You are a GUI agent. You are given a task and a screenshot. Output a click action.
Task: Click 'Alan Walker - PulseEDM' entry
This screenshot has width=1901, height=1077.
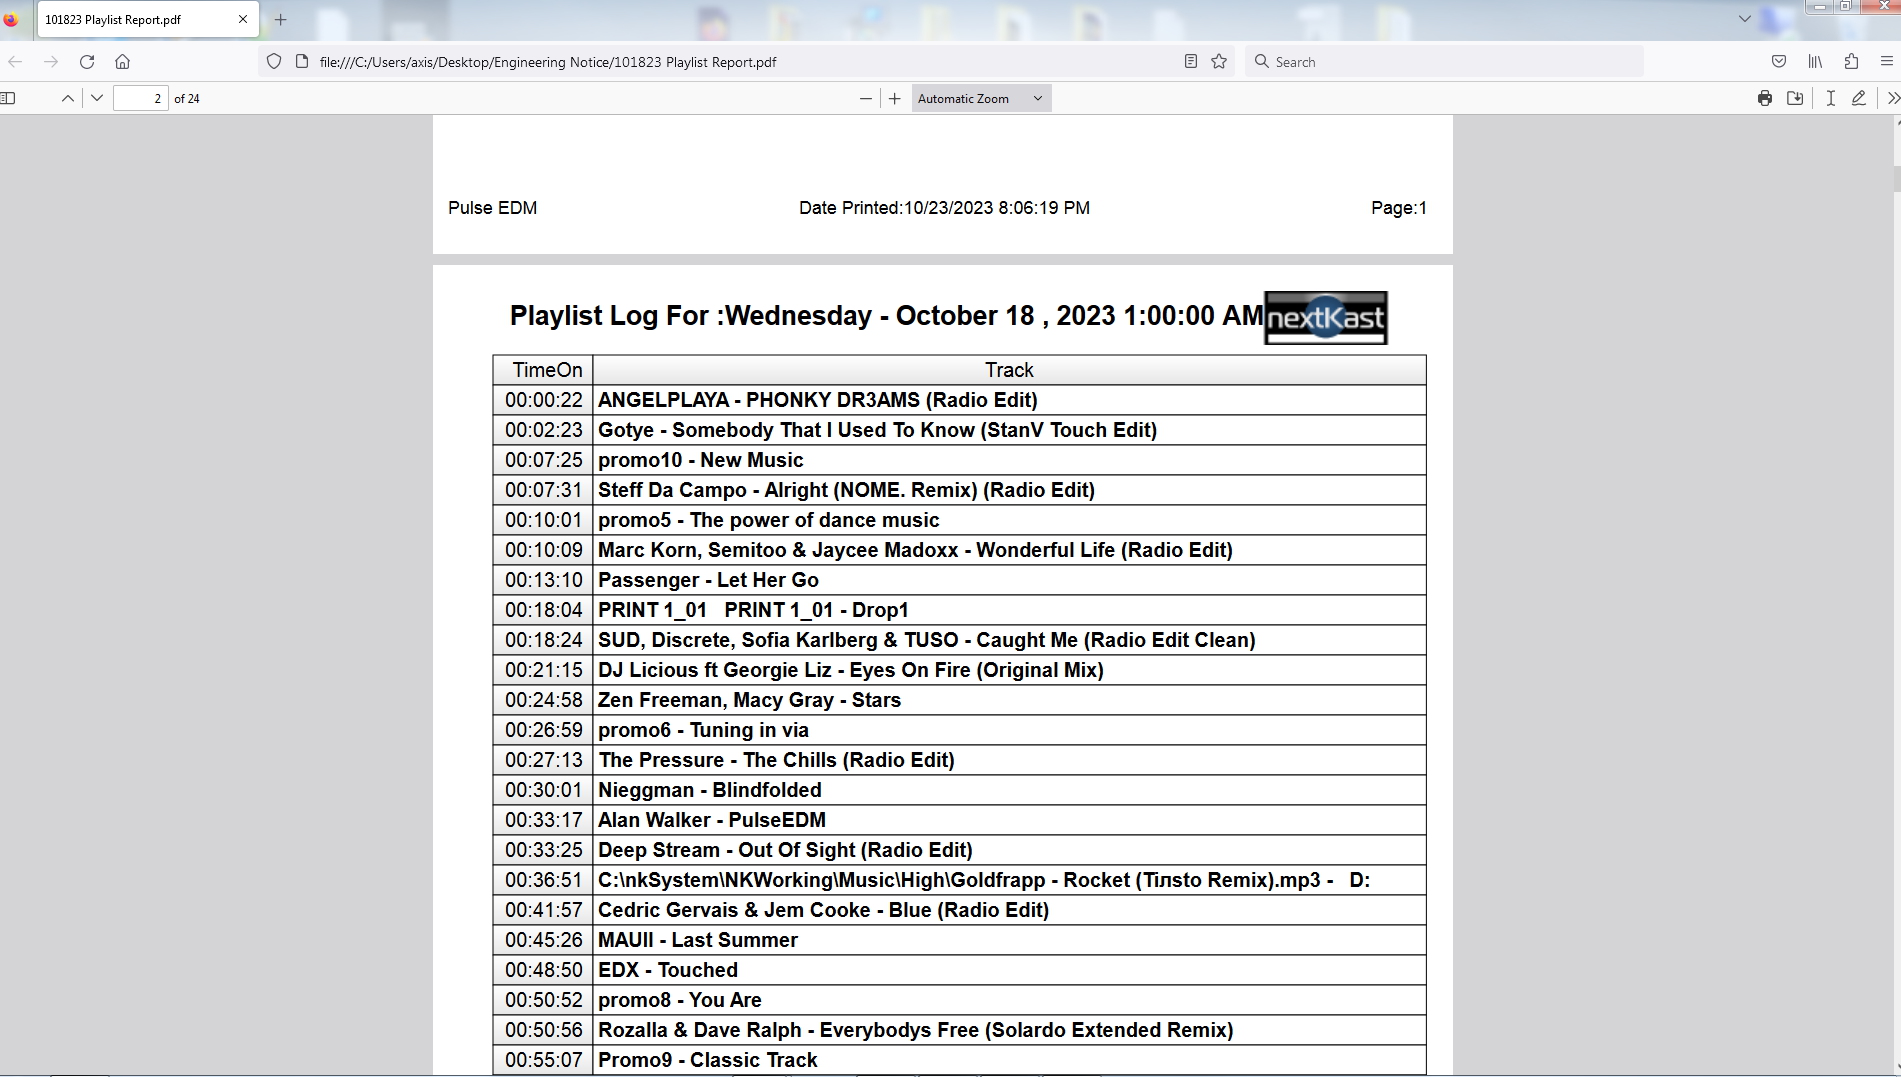[959, 820]
